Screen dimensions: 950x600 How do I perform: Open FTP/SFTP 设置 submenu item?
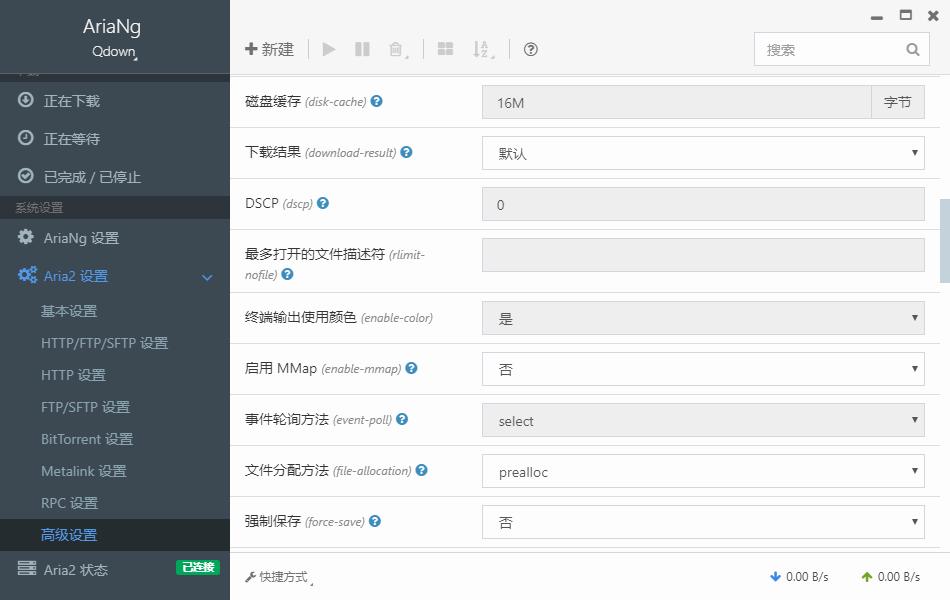[x=85, y=407]
